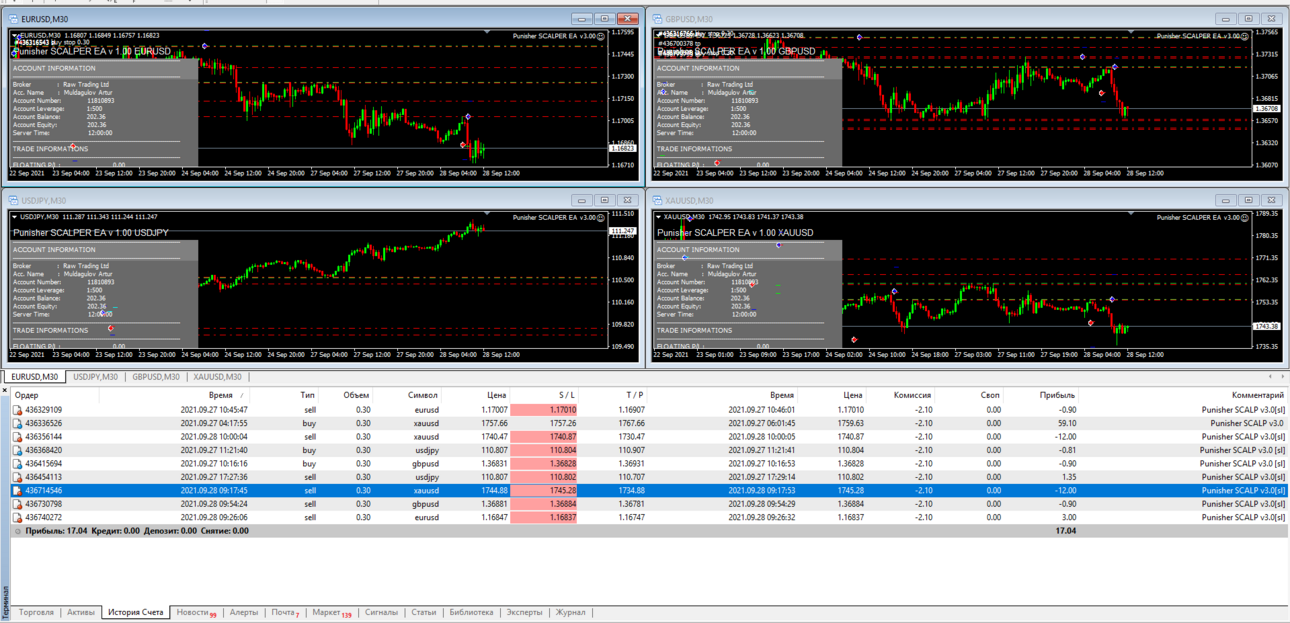The image size is (1290, 623).
Task: Open the Новости tab
Action: click(196, 612)
